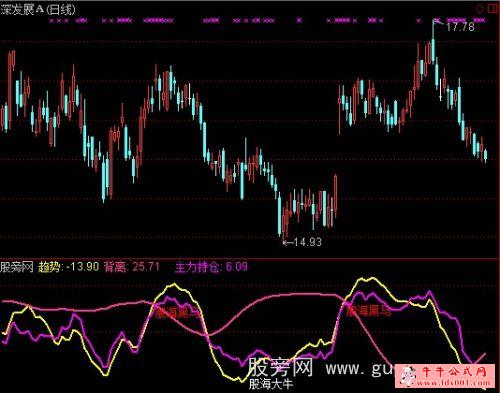Click the 深发展A (日线) chart title
Viewport: 500px width, 393px height.
click(x=38, y=10)
